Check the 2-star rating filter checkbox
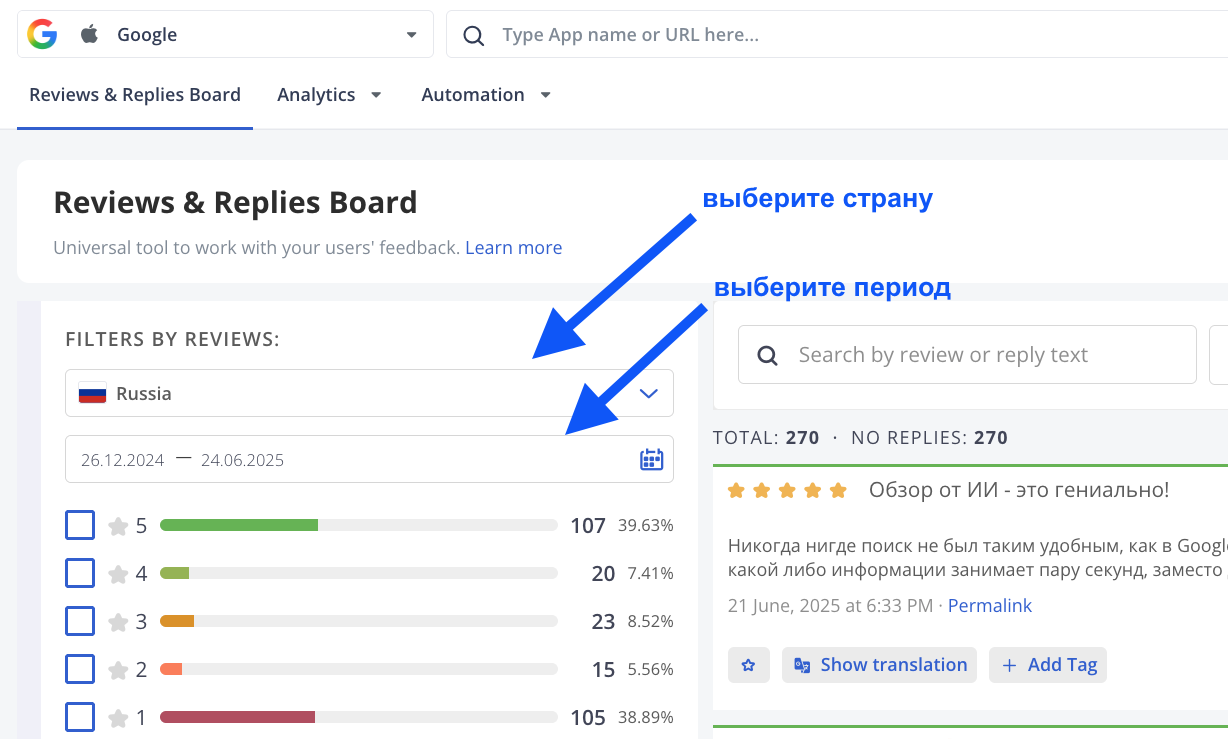 click(x=80, y=669)
